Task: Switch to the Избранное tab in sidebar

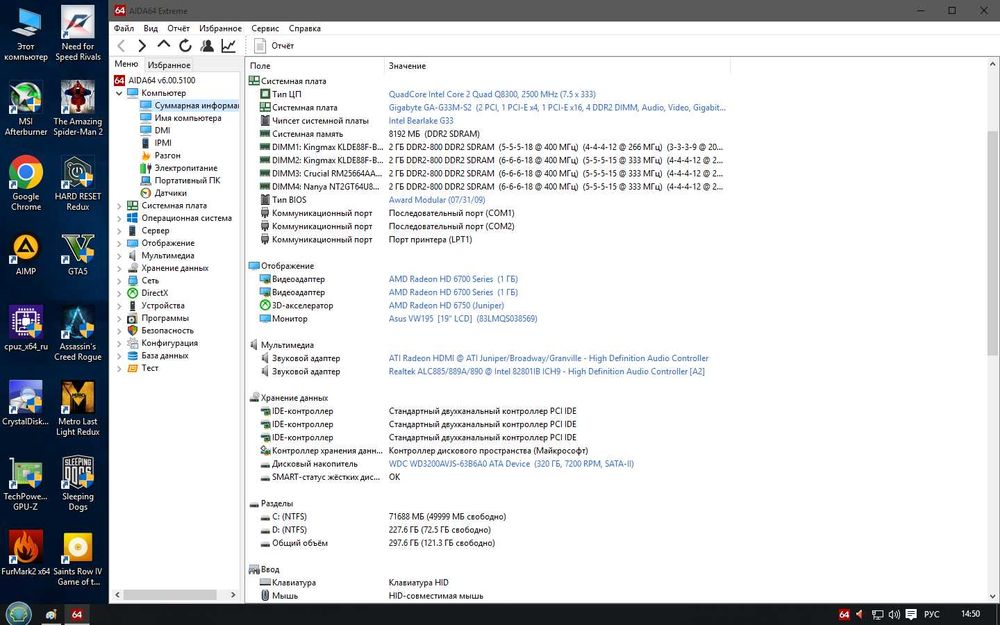Action: (168, 65)
